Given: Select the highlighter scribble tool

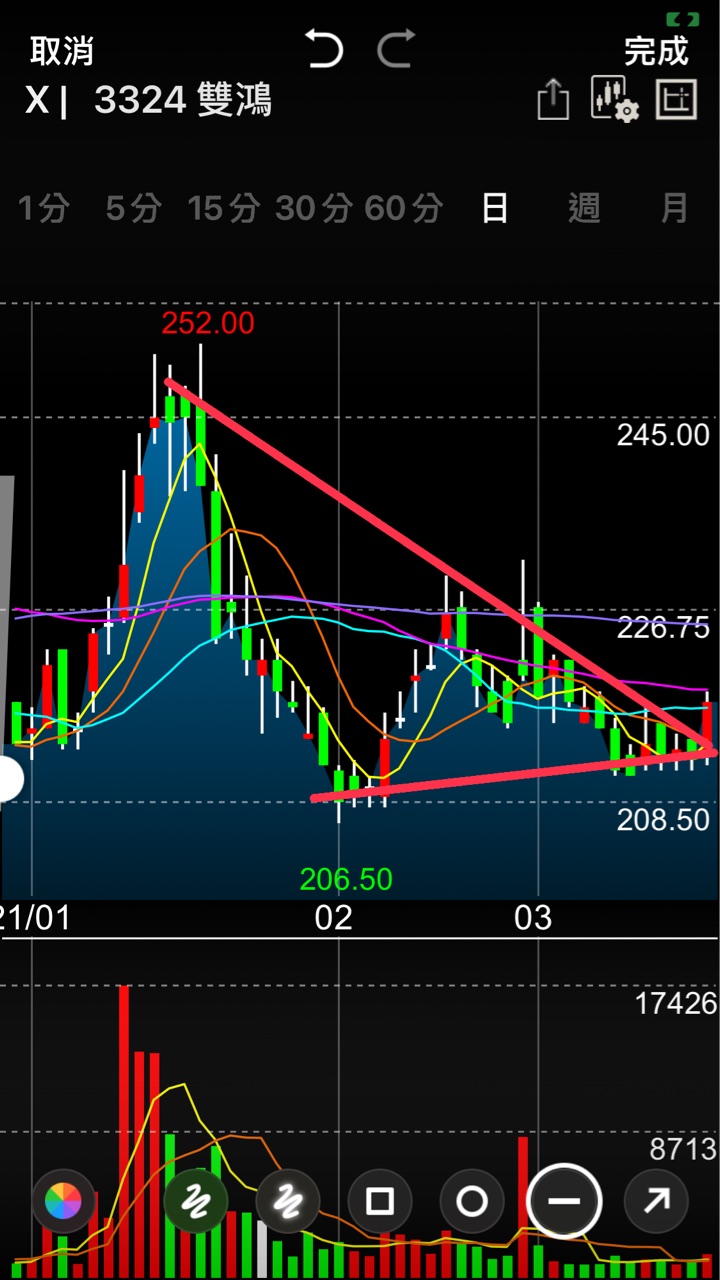Looking at the screenshot, I should coord(287,1200).
